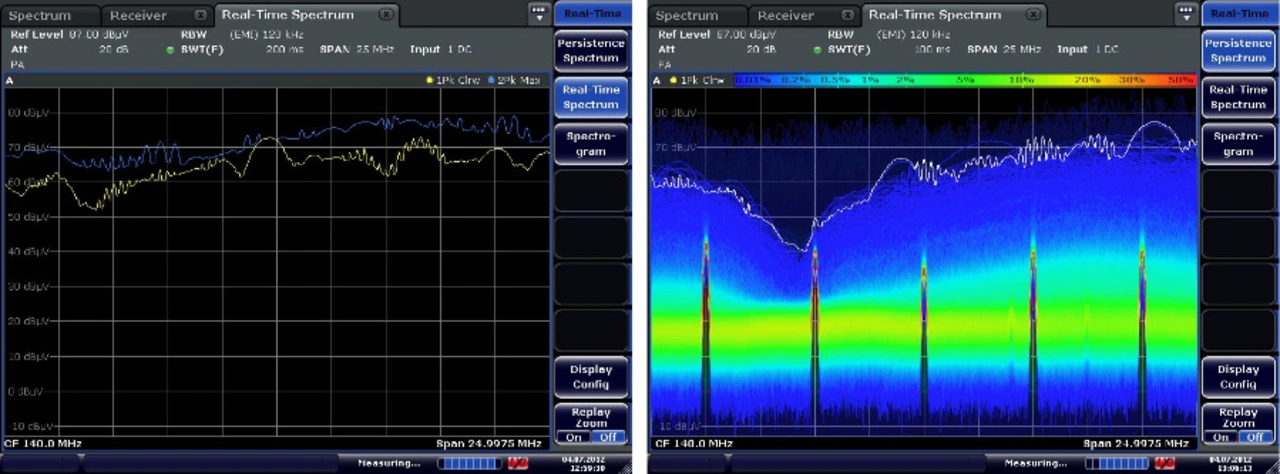Click the blue 2Pk Max trace marker
Screen dimensions: 1280x474
[491, 80]
